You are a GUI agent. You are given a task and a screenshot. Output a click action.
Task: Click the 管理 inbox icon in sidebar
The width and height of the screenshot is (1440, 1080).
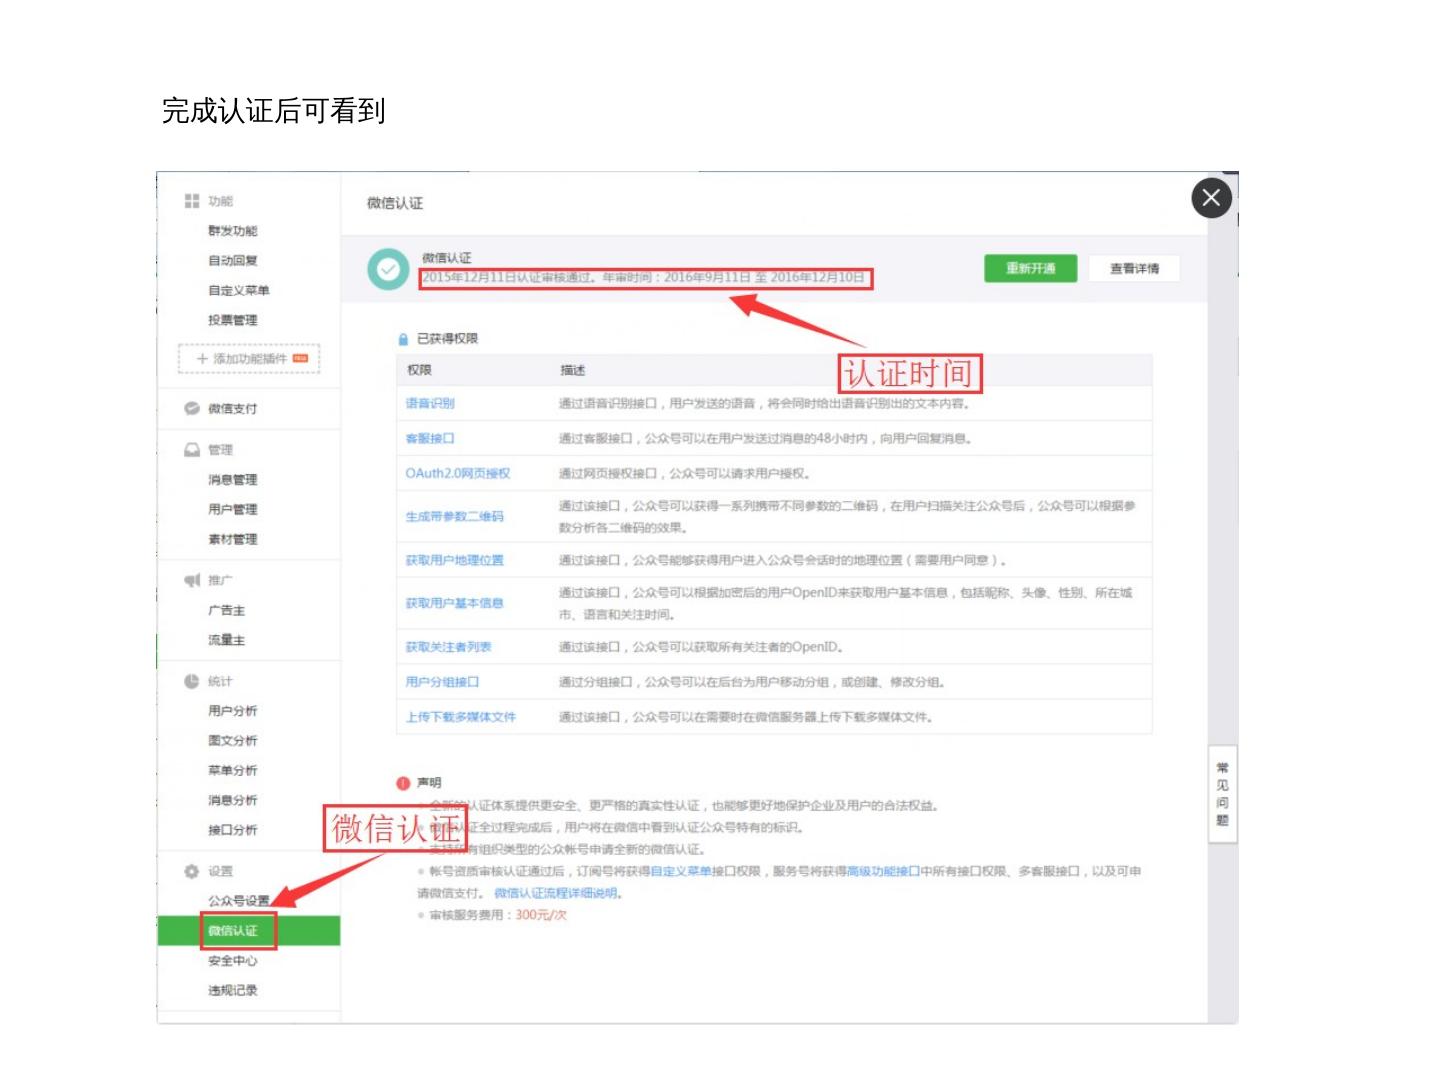click(192, 450)
